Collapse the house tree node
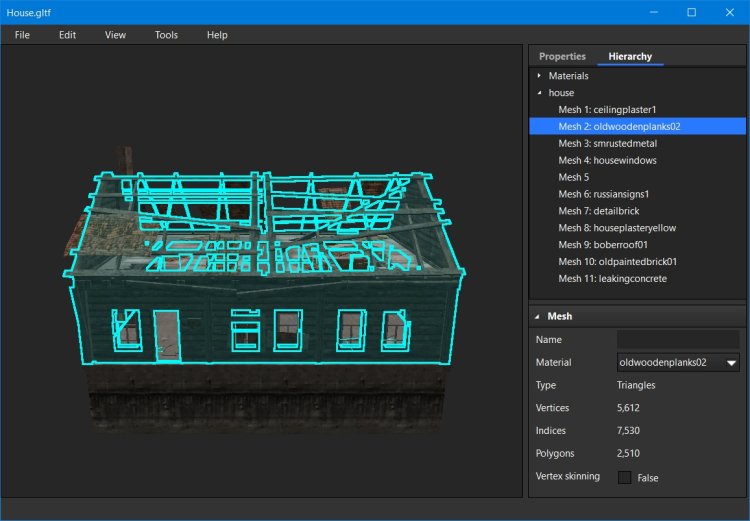 point(539,93)
